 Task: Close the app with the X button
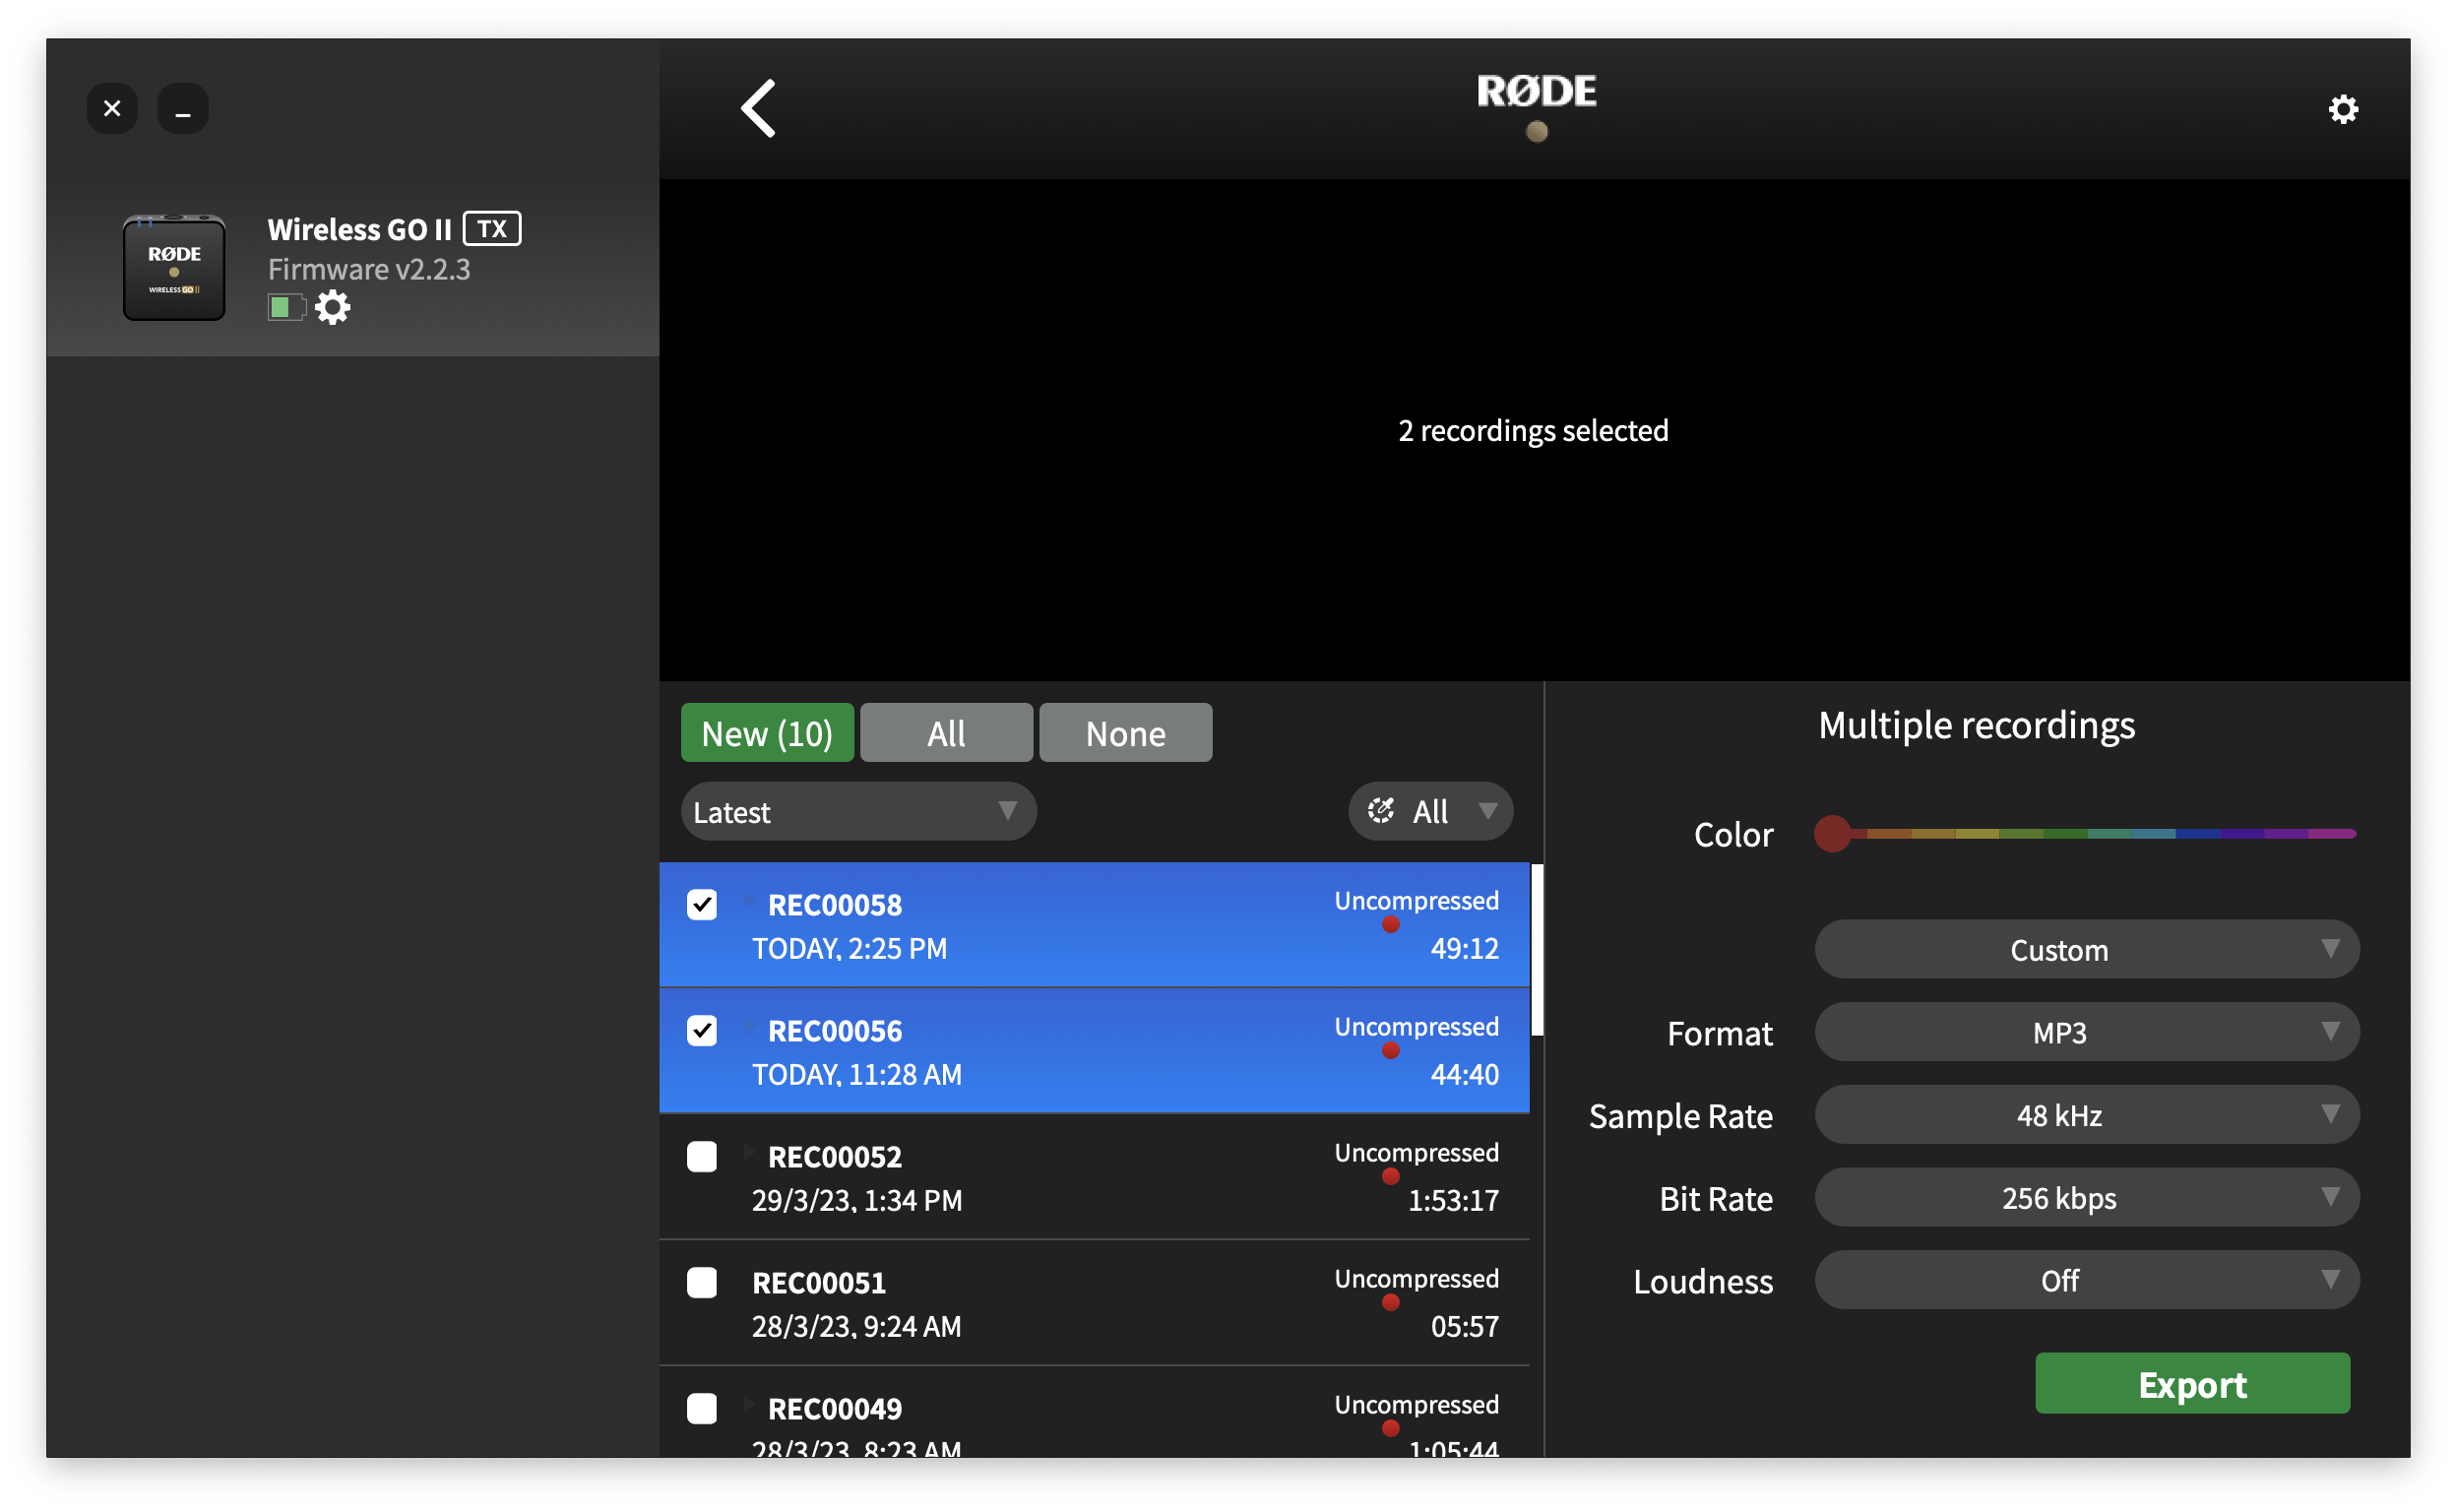coord(112,108)
